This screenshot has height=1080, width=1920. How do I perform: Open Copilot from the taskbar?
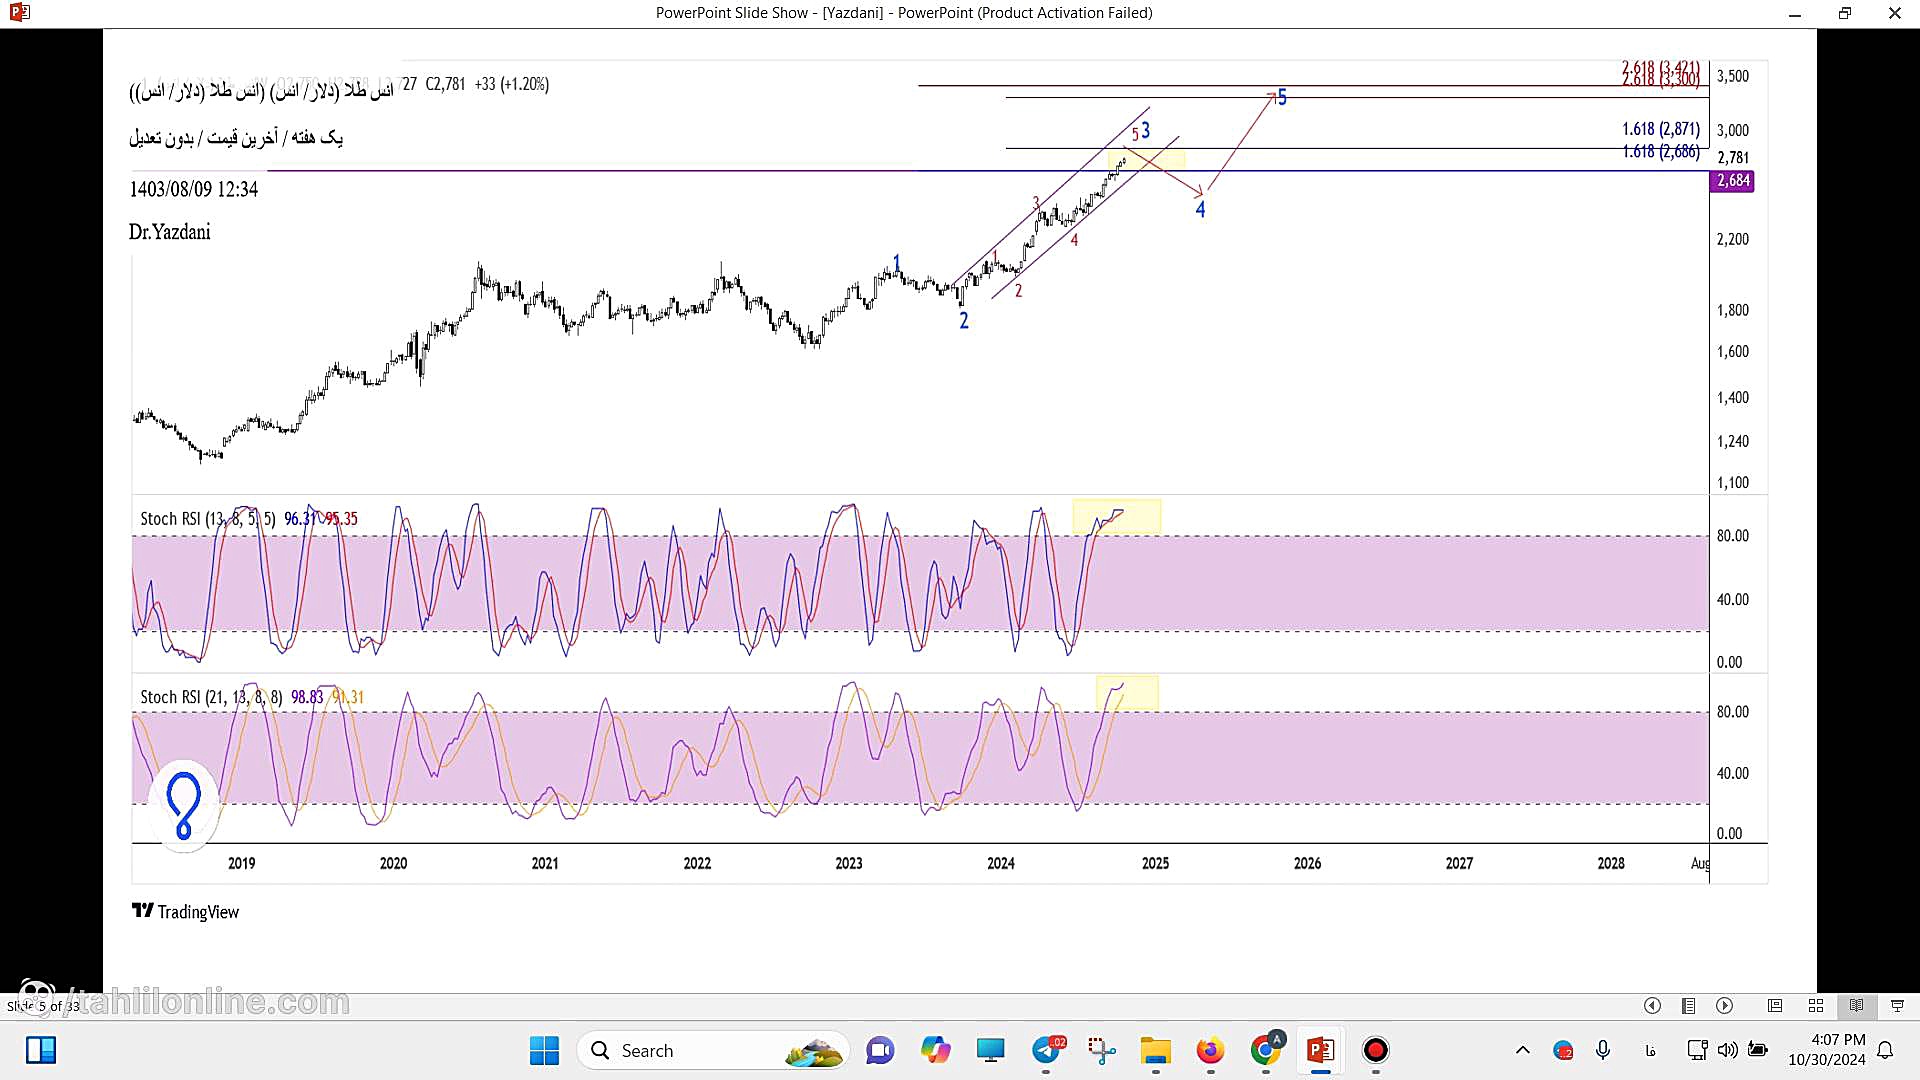coord(936,1050)
